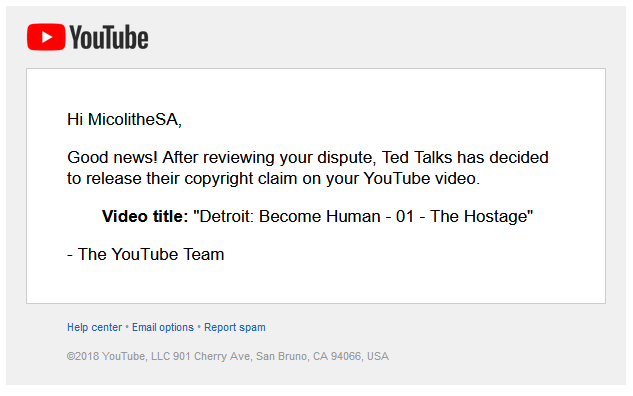Viewport: 633px width, 396px height.
Task: Click bullet separator after Help center
Action: coord(127,327)
